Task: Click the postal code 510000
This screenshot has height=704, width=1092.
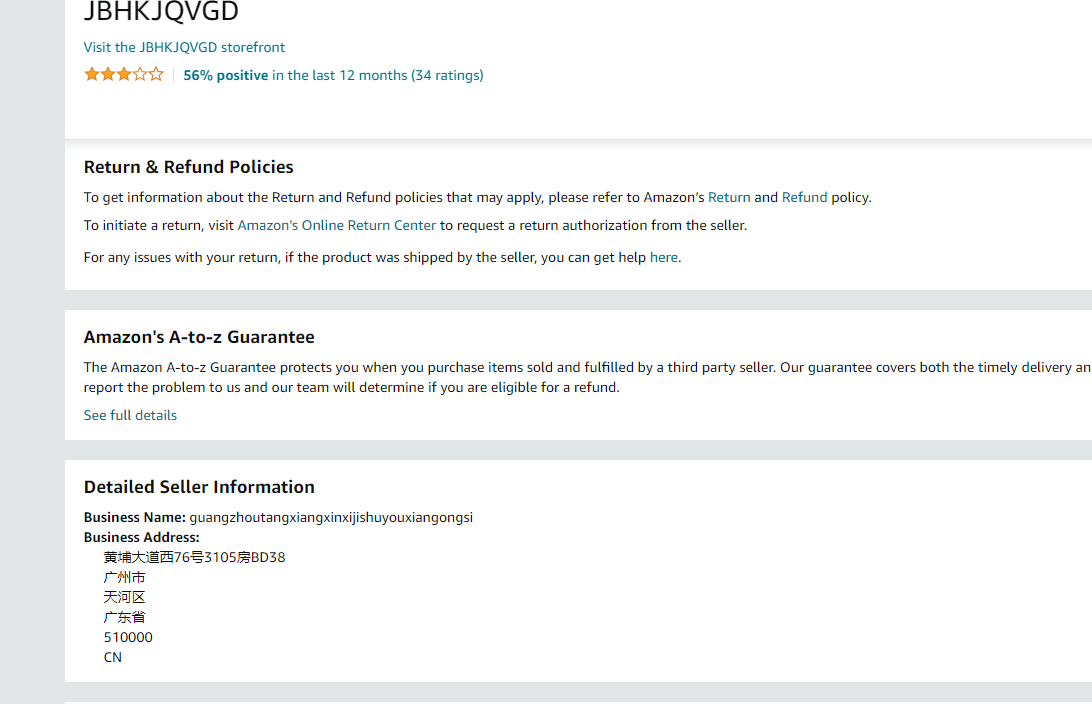Action: (x=128, y=637)
